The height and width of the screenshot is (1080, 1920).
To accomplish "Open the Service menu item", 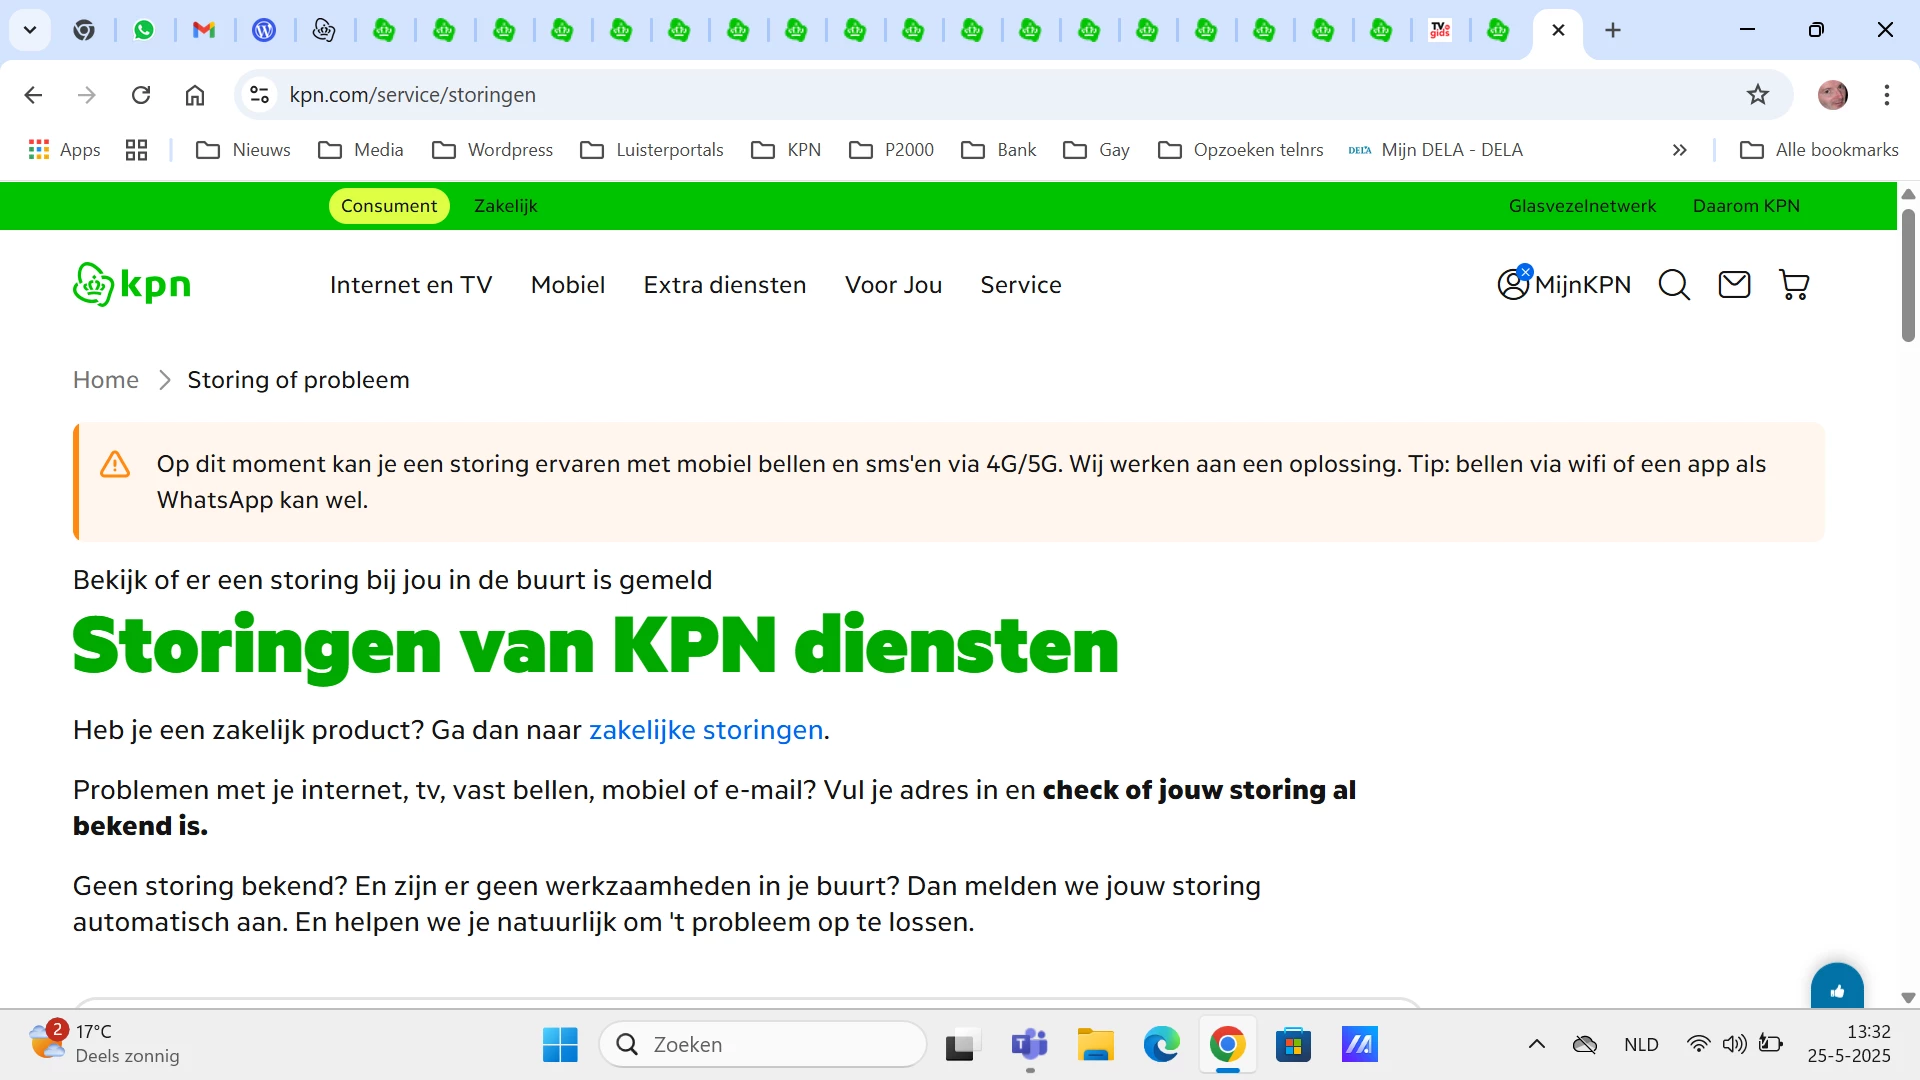I will click(1020, 285).
